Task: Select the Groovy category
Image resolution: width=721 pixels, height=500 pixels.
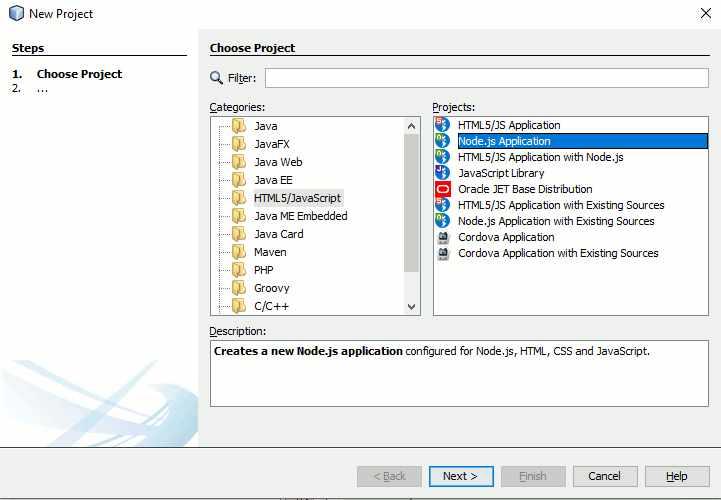Action: [x=272, y=288]
